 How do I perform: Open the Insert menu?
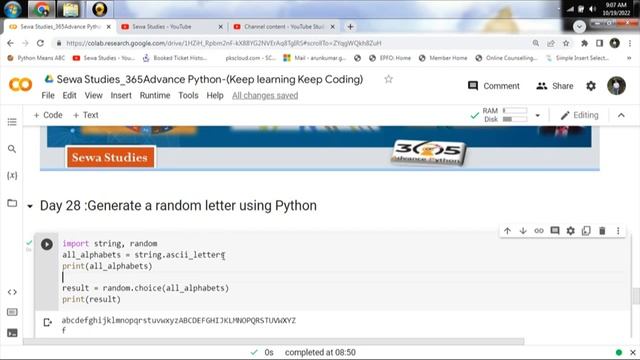(121, 96)
